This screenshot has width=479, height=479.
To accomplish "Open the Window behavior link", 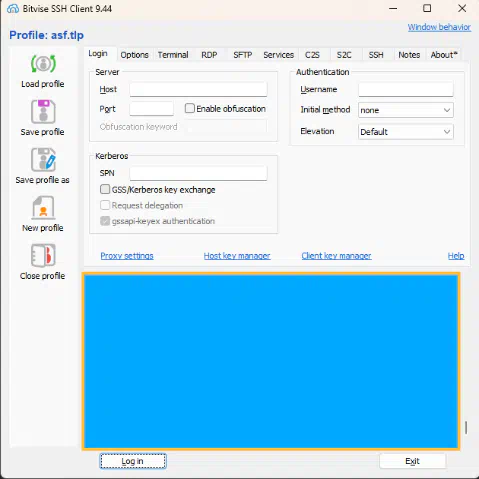I will (439, 27).
